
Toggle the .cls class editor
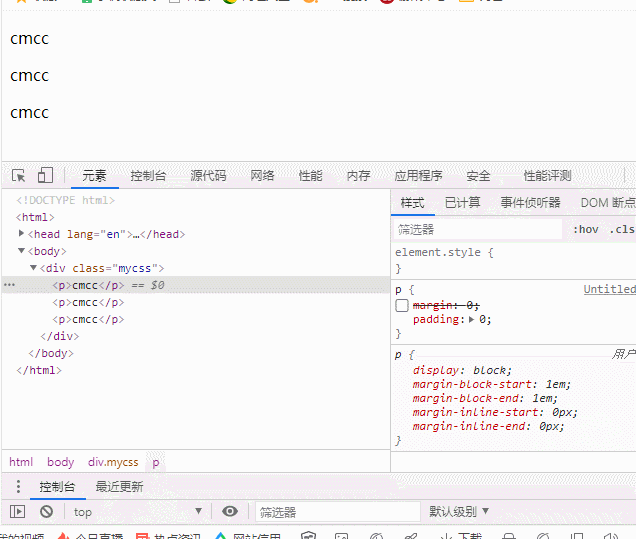tap(622, 230)
